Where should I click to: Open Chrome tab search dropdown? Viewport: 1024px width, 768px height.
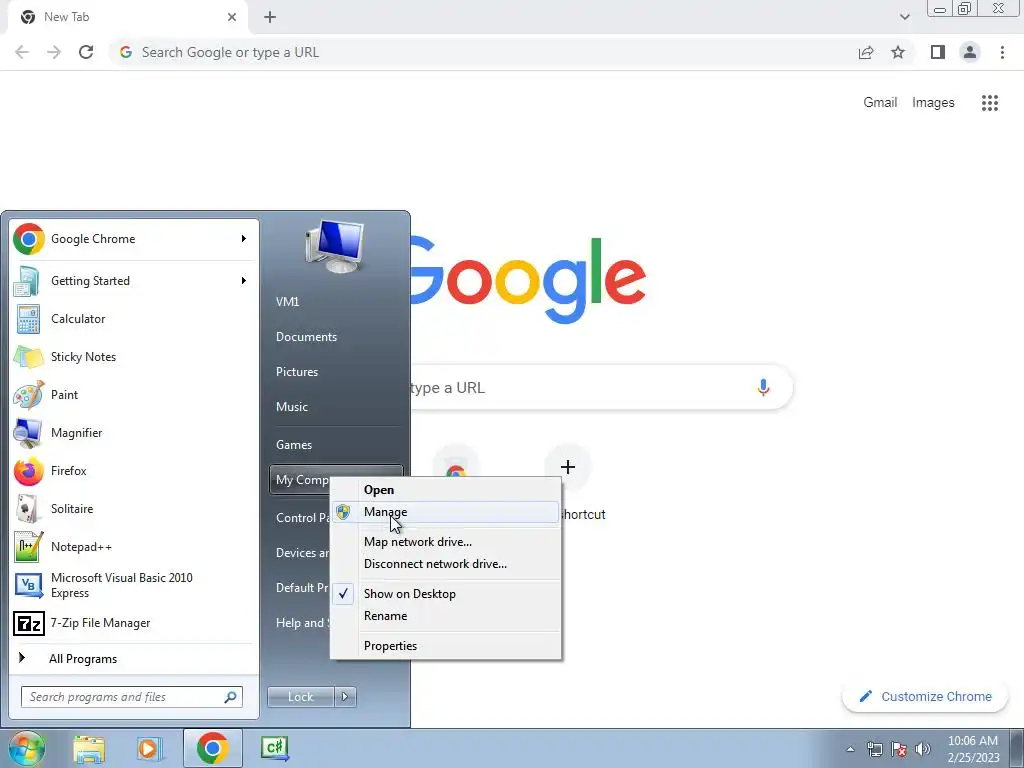click(x=904, y=17)
